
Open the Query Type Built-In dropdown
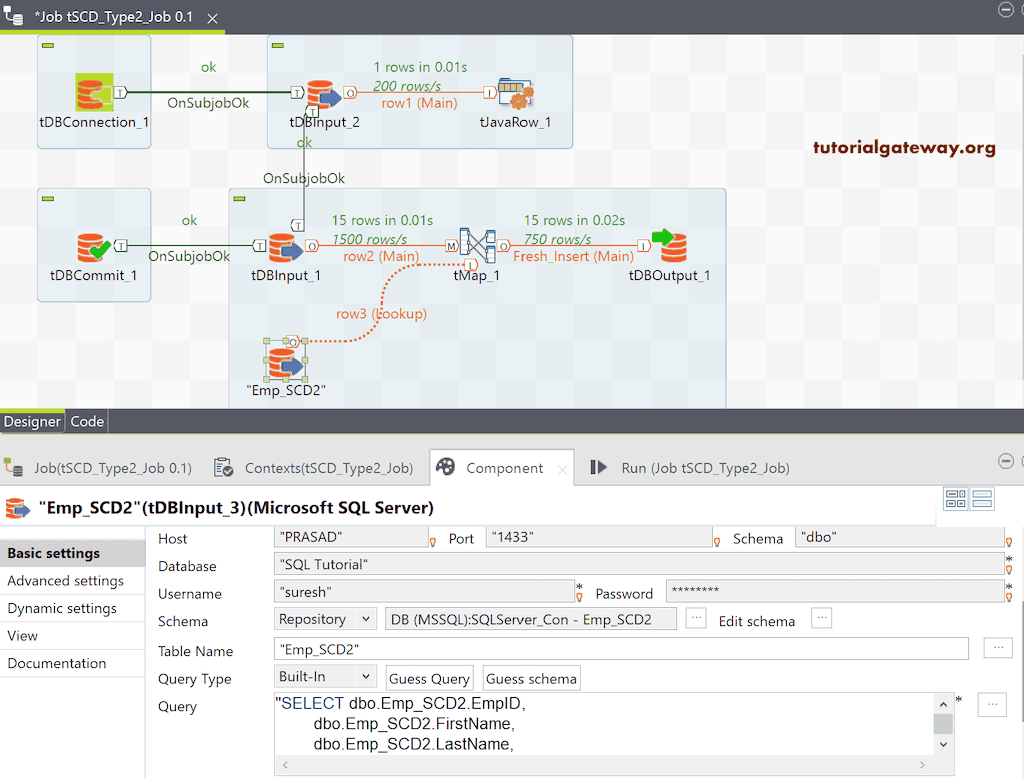324,678
